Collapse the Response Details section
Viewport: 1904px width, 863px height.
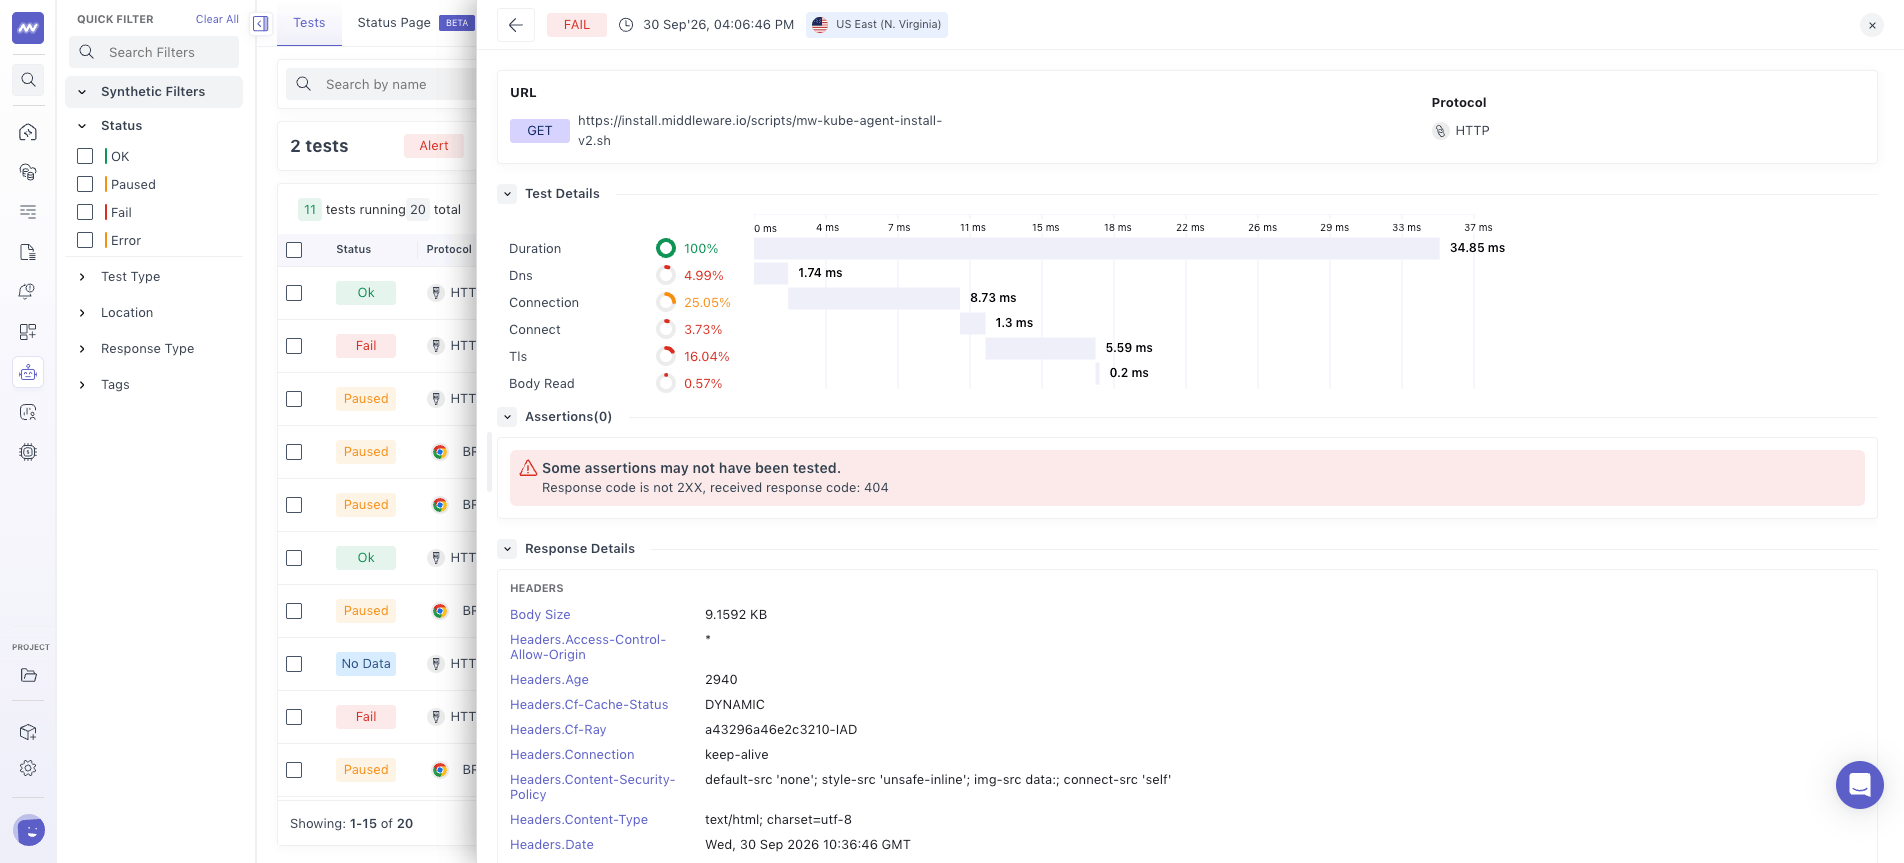508,549
